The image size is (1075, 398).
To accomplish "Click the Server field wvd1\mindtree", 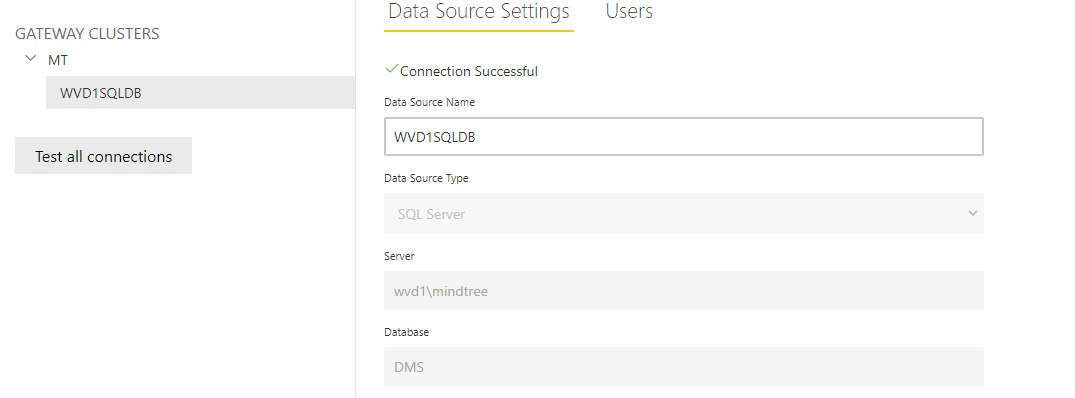I will pyautogui.click(x=684, y=290).
